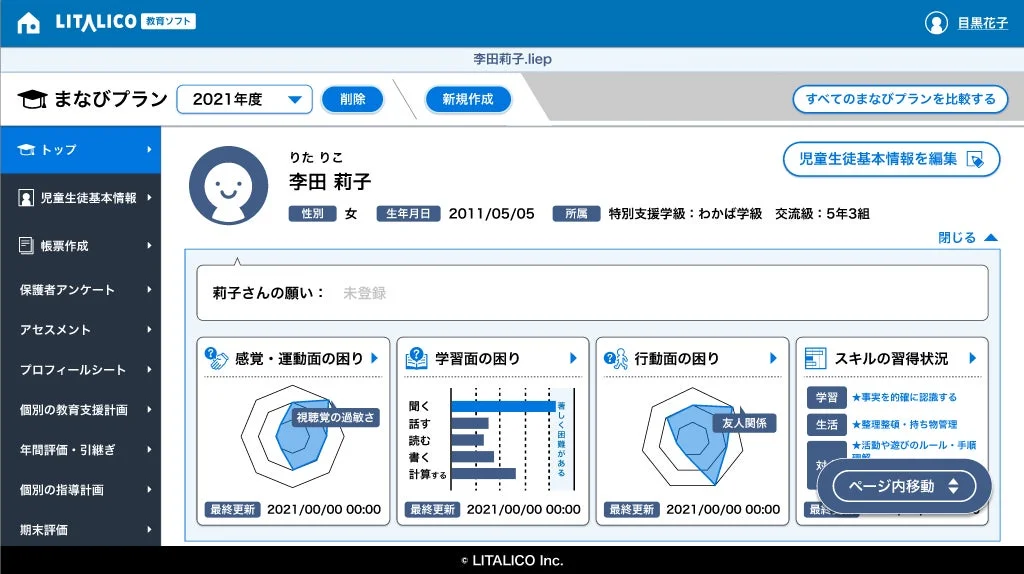Click the ページ内移動 floating button
The width and height of the screenshot is (1024, 574).
(904, 486)
